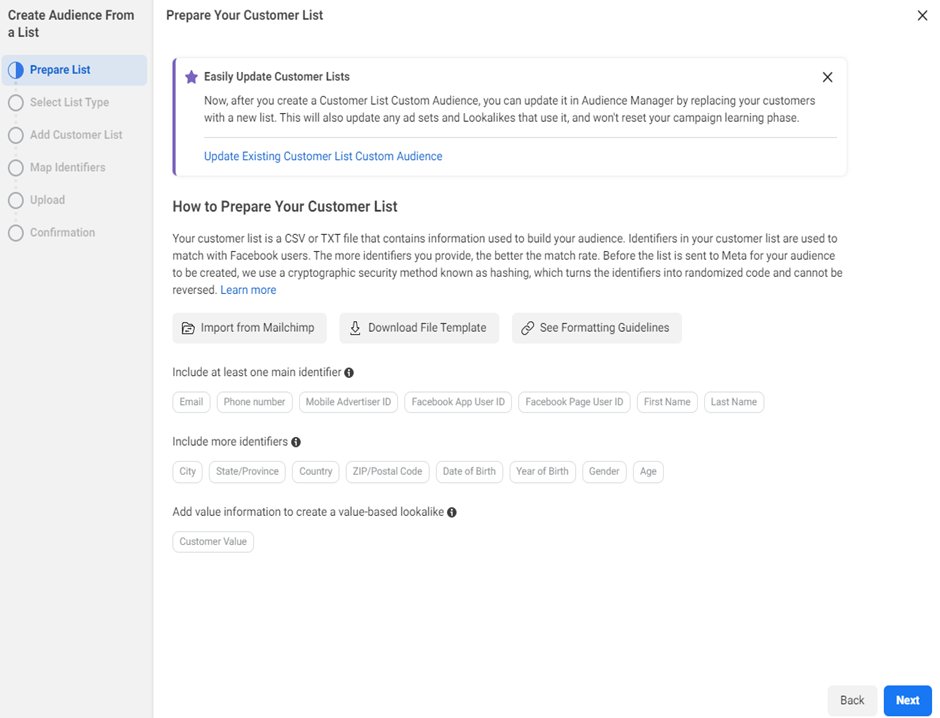Open the Confirmation step
The width and height of the screenshot is (940, 718).
pos(62,233)
